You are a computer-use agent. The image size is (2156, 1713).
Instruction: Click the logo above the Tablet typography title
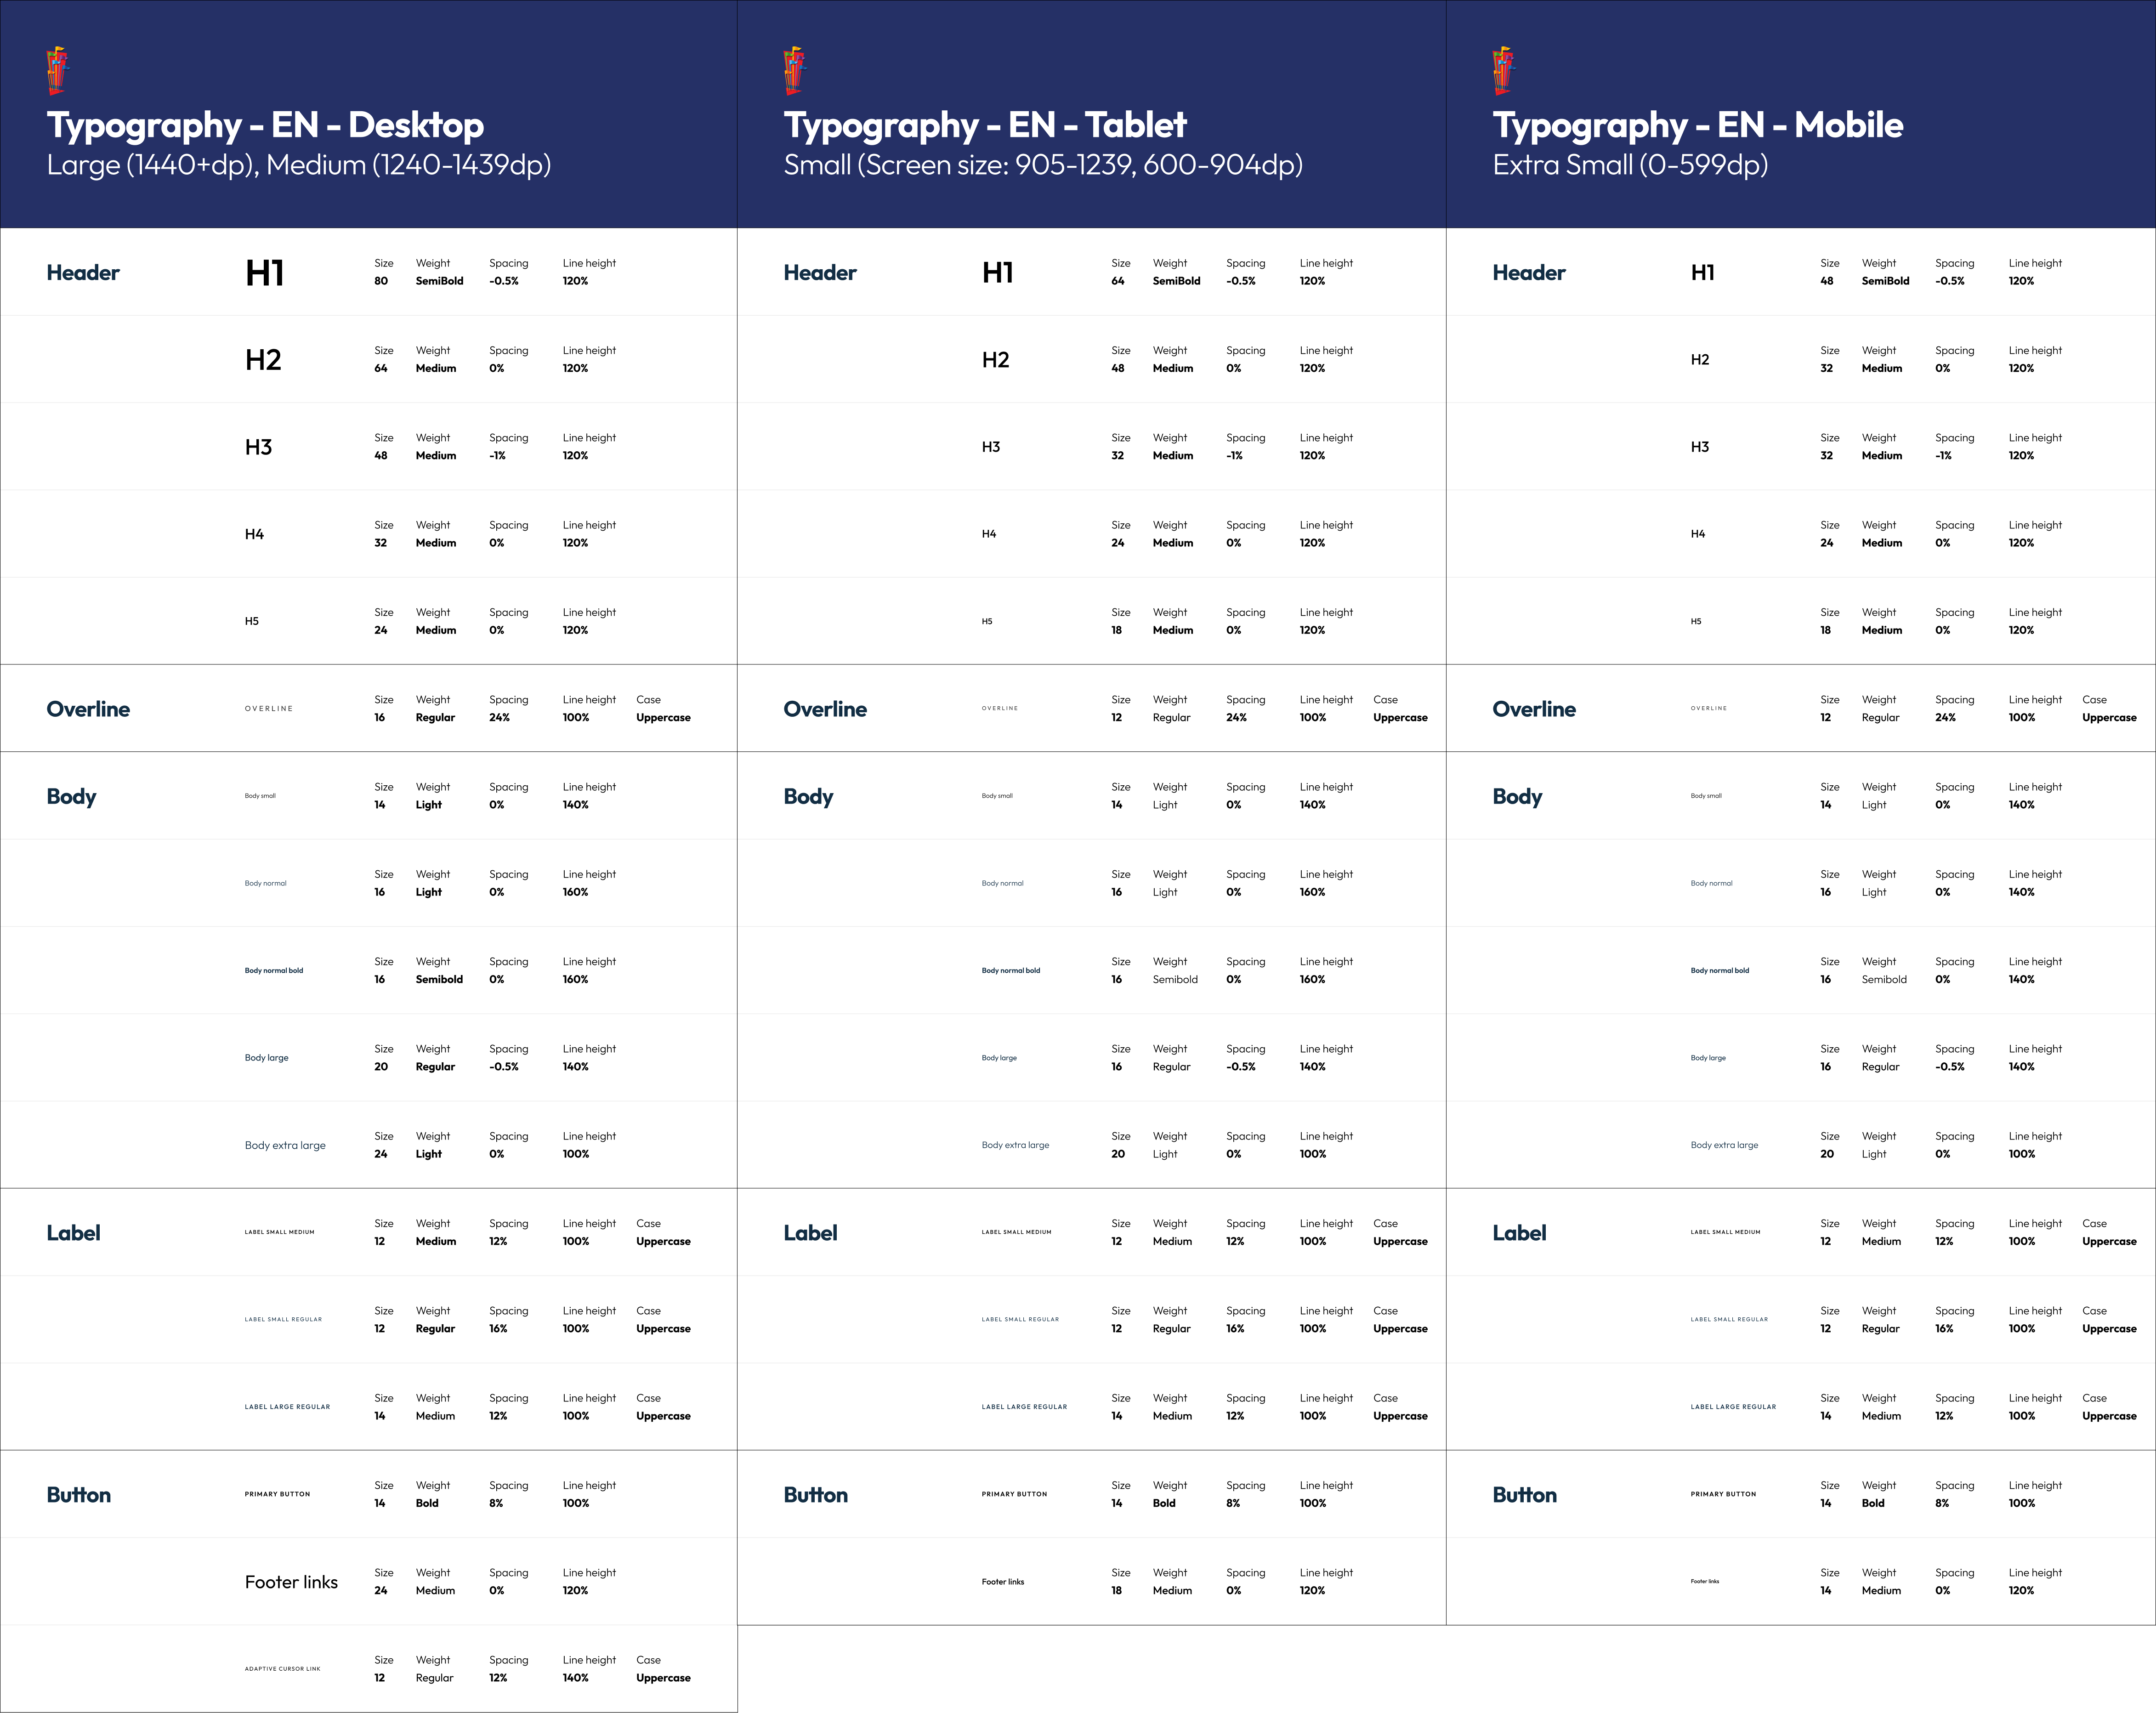click(794, 70)
